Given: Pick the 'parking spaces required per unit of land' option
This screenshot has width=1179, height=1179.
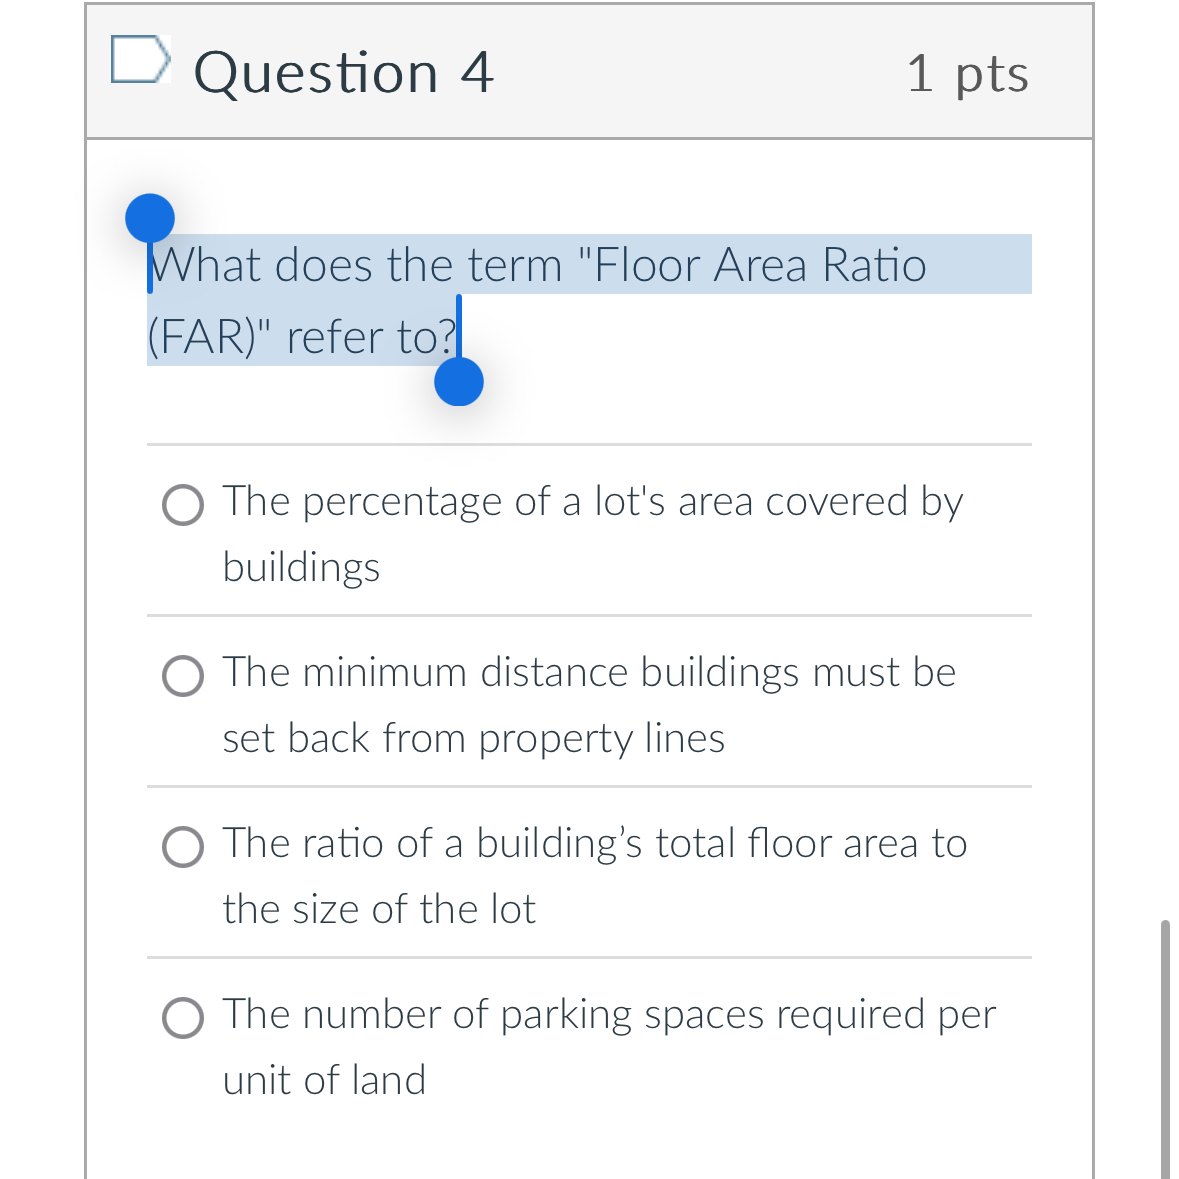Looking at the screenshot, I should point(182,1018).
